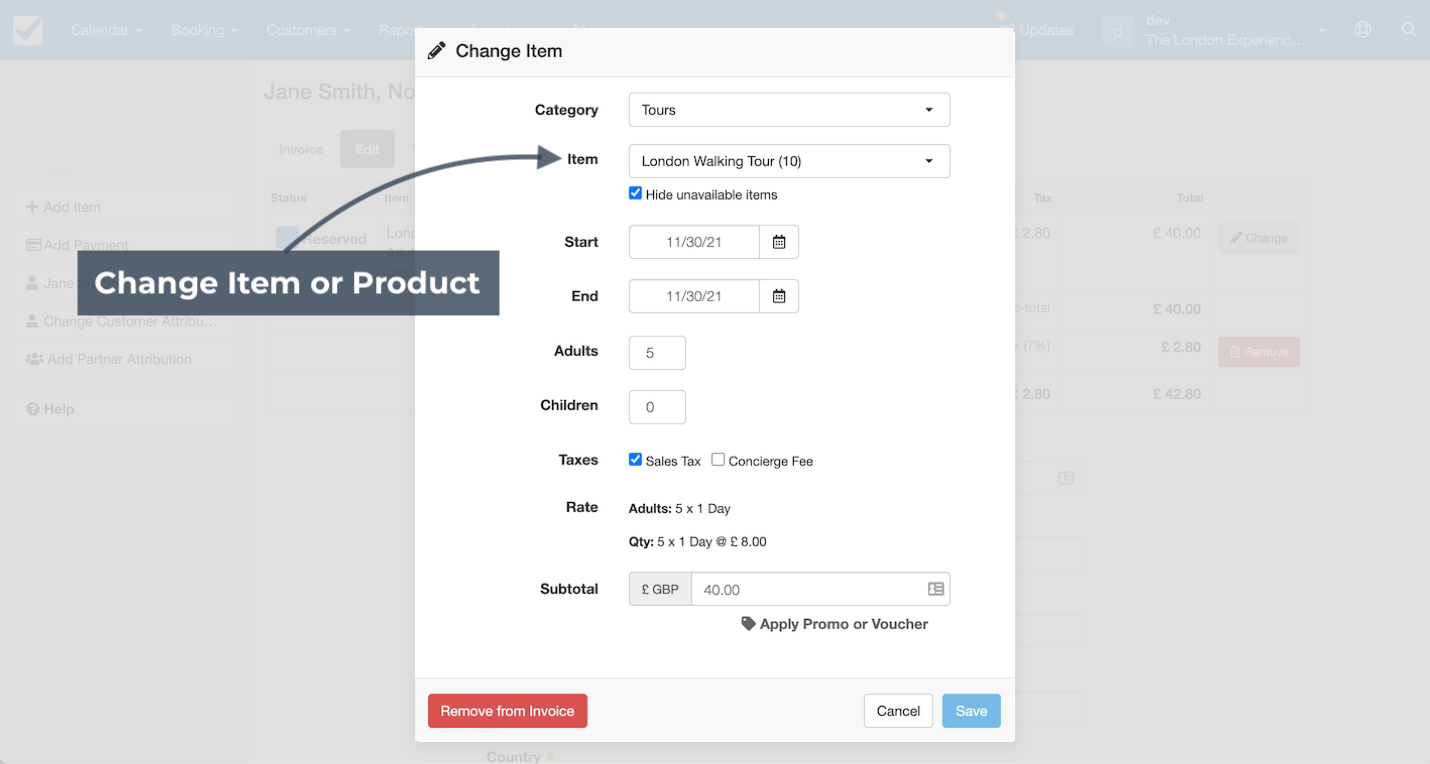
Task: Click the Subtotal field calculator icon
Action: (x=936, y=589)
